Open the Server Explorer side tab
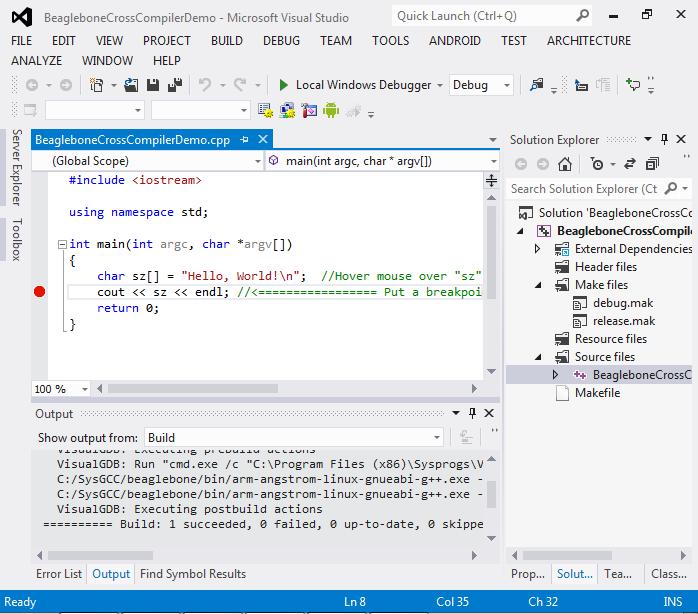Viewport: 698px width, 614px height. [17, 167]
